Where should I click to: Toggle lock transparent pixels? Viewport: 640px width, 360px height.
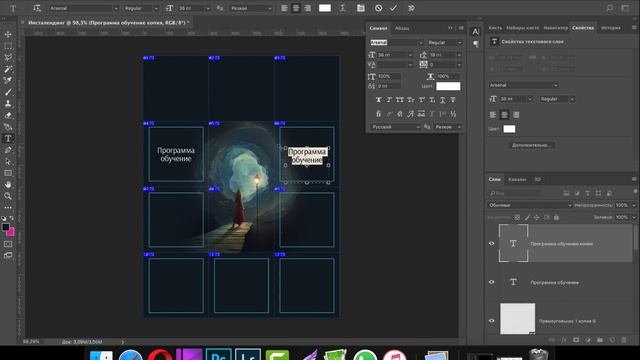[x=517, y=217]
